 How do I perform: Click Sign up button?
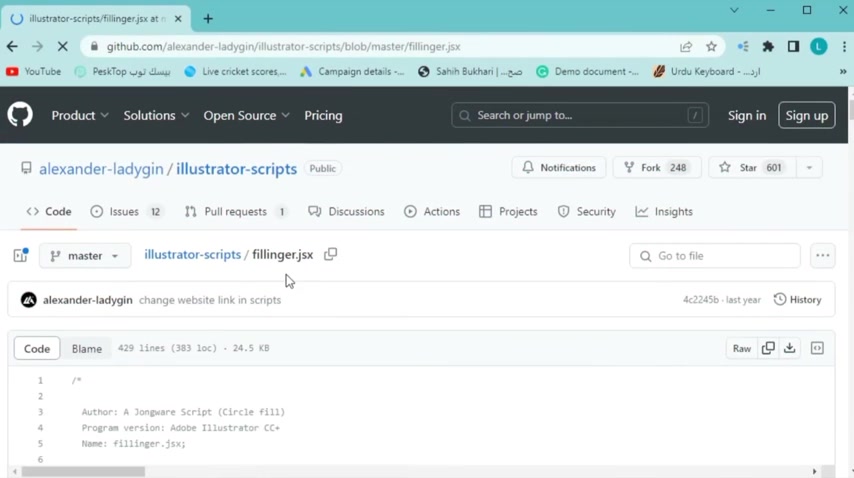pyautogui.click(x=807, y=115)
